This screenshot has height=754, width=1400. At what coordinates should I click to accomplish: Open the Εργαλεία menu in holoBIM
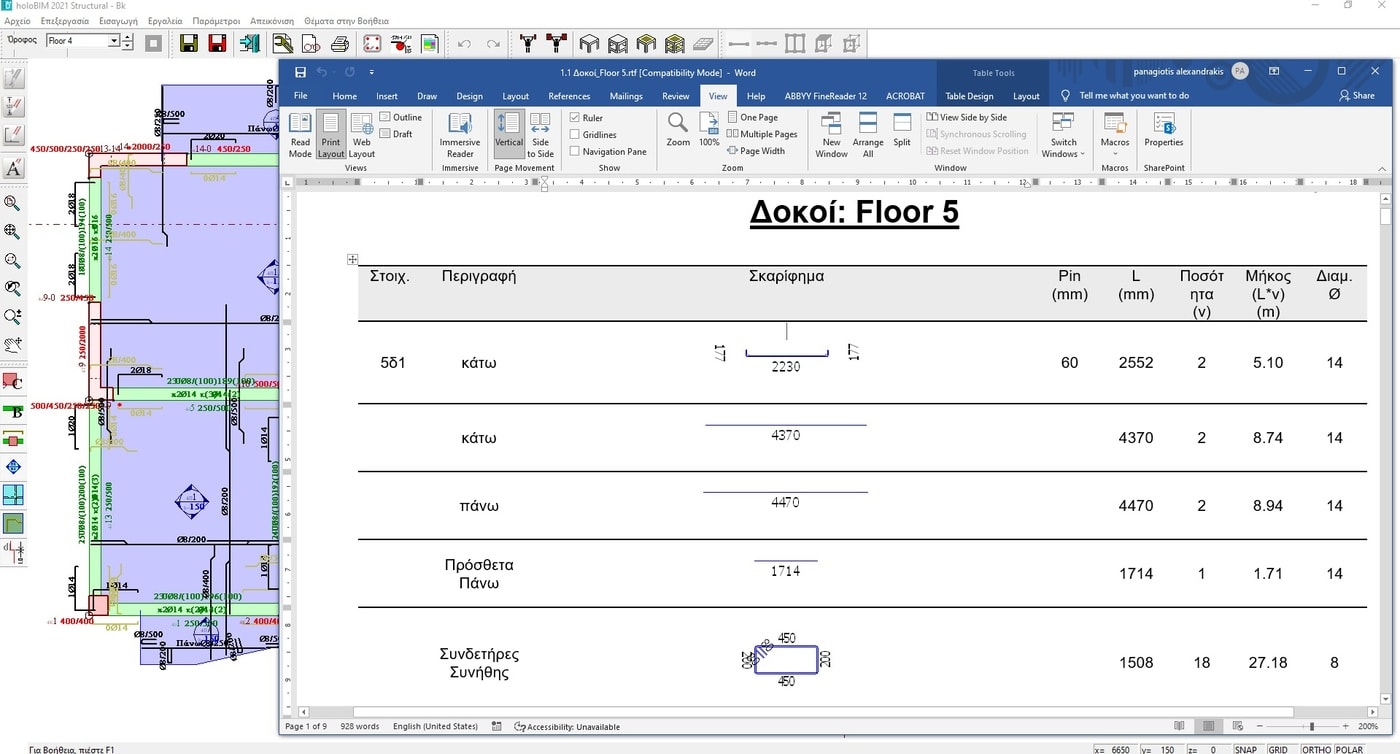pyautogui.click(x=165, y=21)
